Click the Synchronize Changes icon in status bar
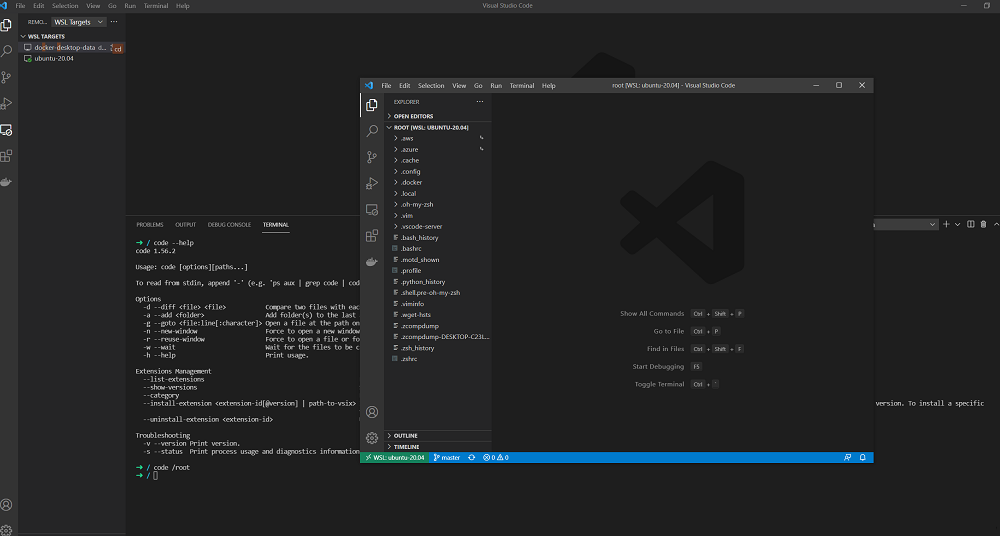This screenshot has height=536, width=1000. click(471, 458)
